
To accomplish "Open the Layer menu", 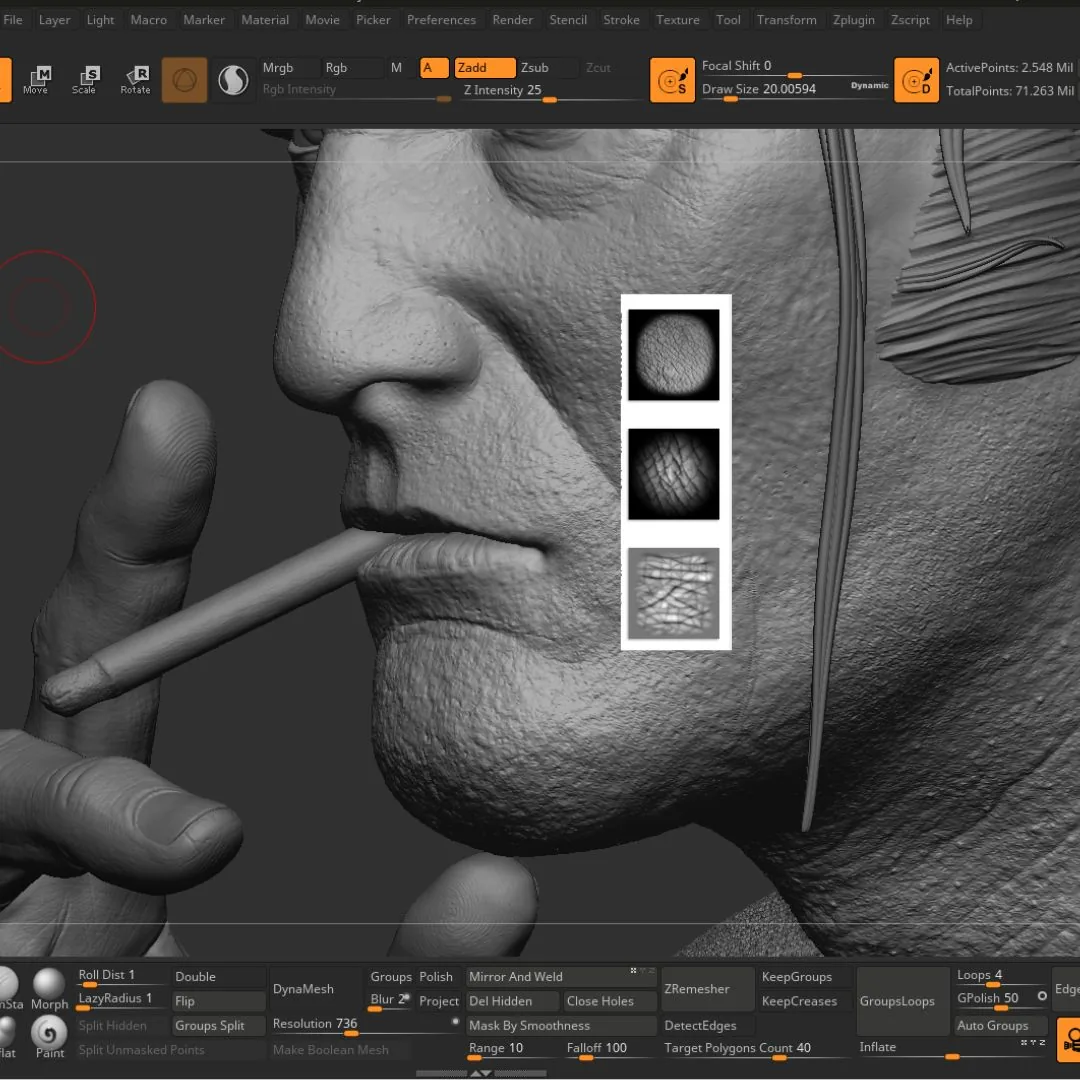I will (54, 20).
